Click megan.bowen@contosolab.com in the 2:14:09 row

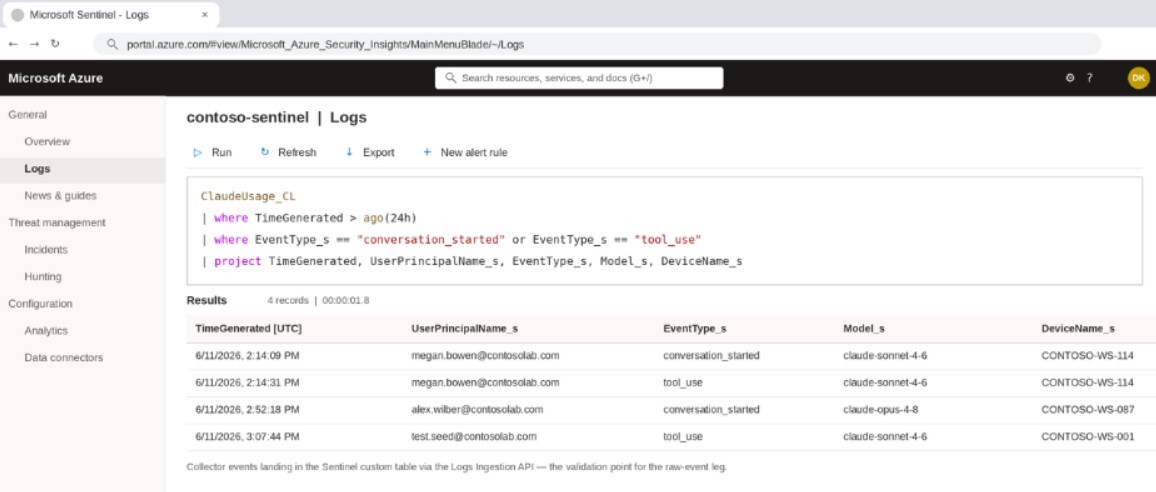[485, 356]
